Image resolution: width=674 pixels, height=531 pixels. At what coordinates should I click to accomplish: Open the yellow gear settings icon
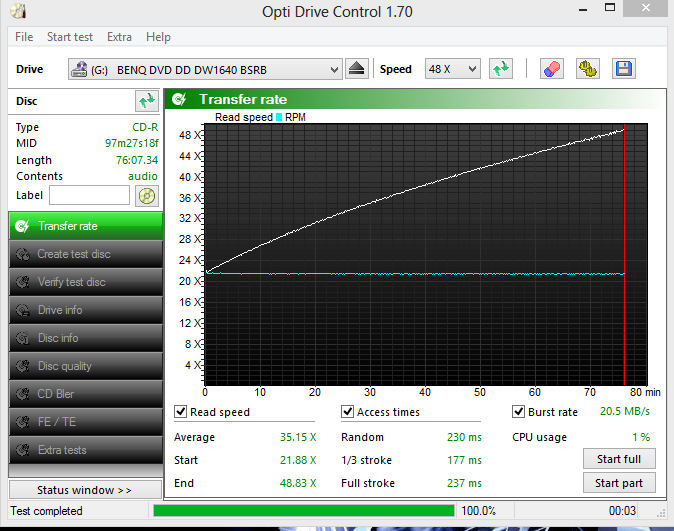(588, 69)
